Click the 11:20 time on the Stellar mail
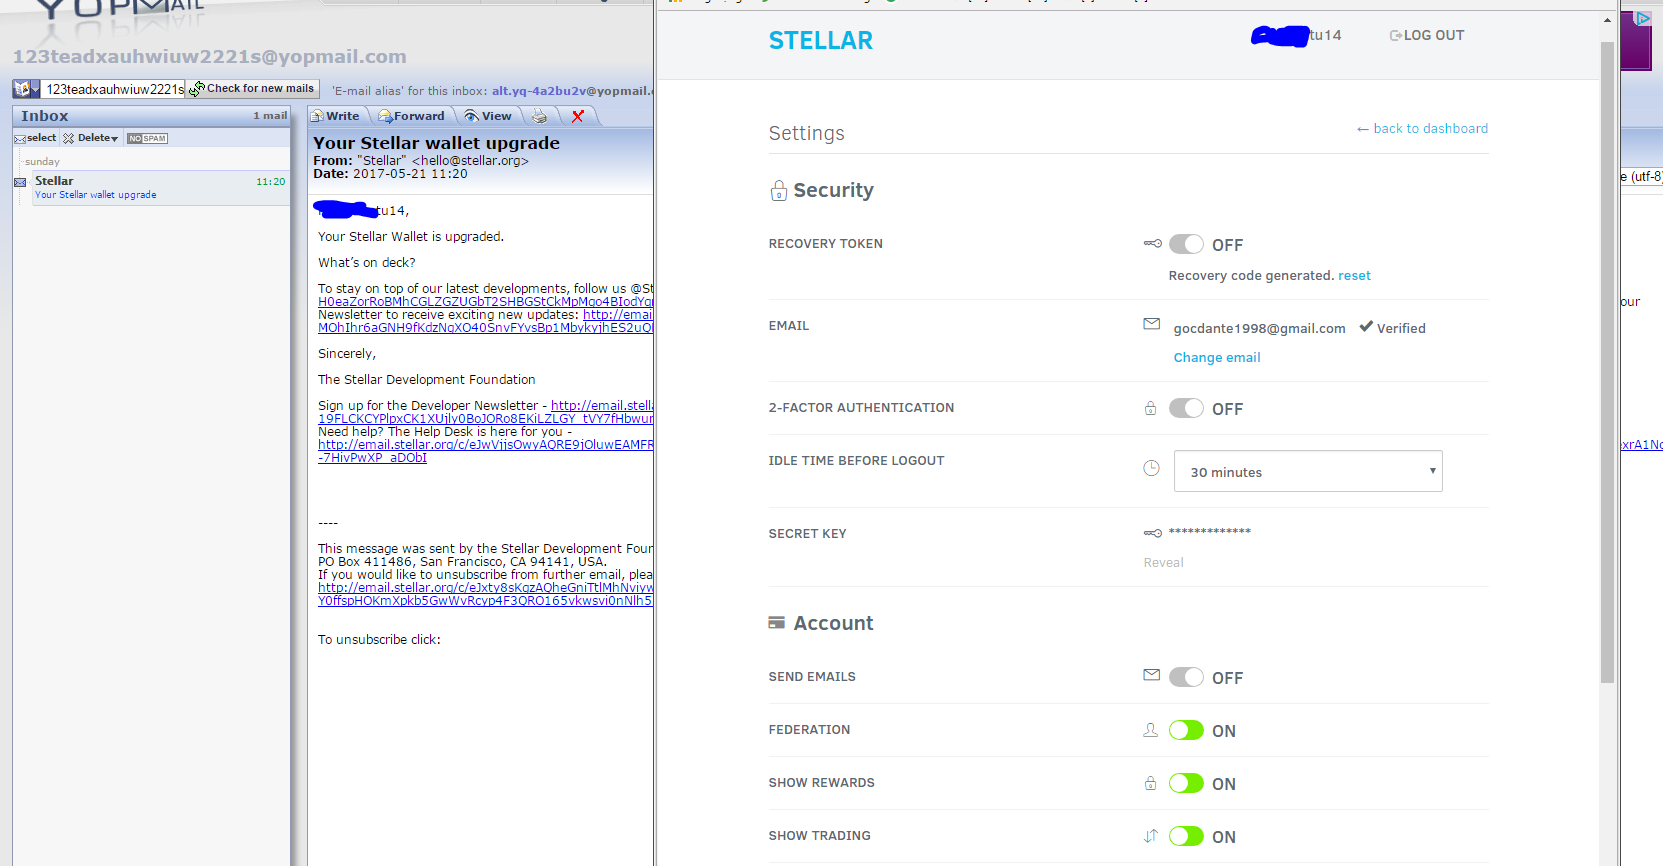Viewport: 1663px width, 866px height. click(270, 182)
